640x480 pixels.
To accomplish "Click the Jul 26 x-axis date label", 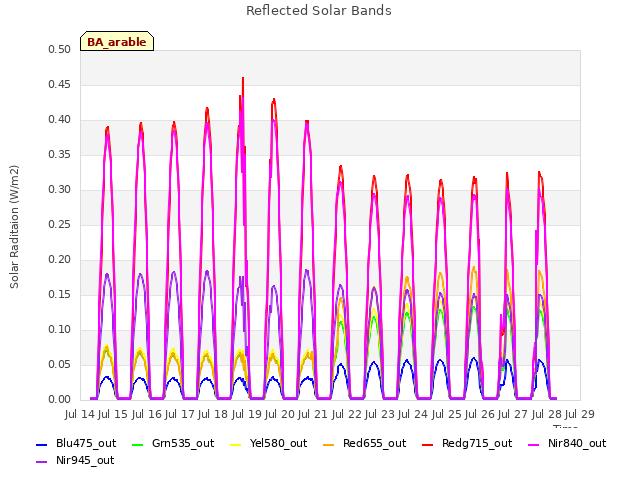I will [x=480, y=415].
